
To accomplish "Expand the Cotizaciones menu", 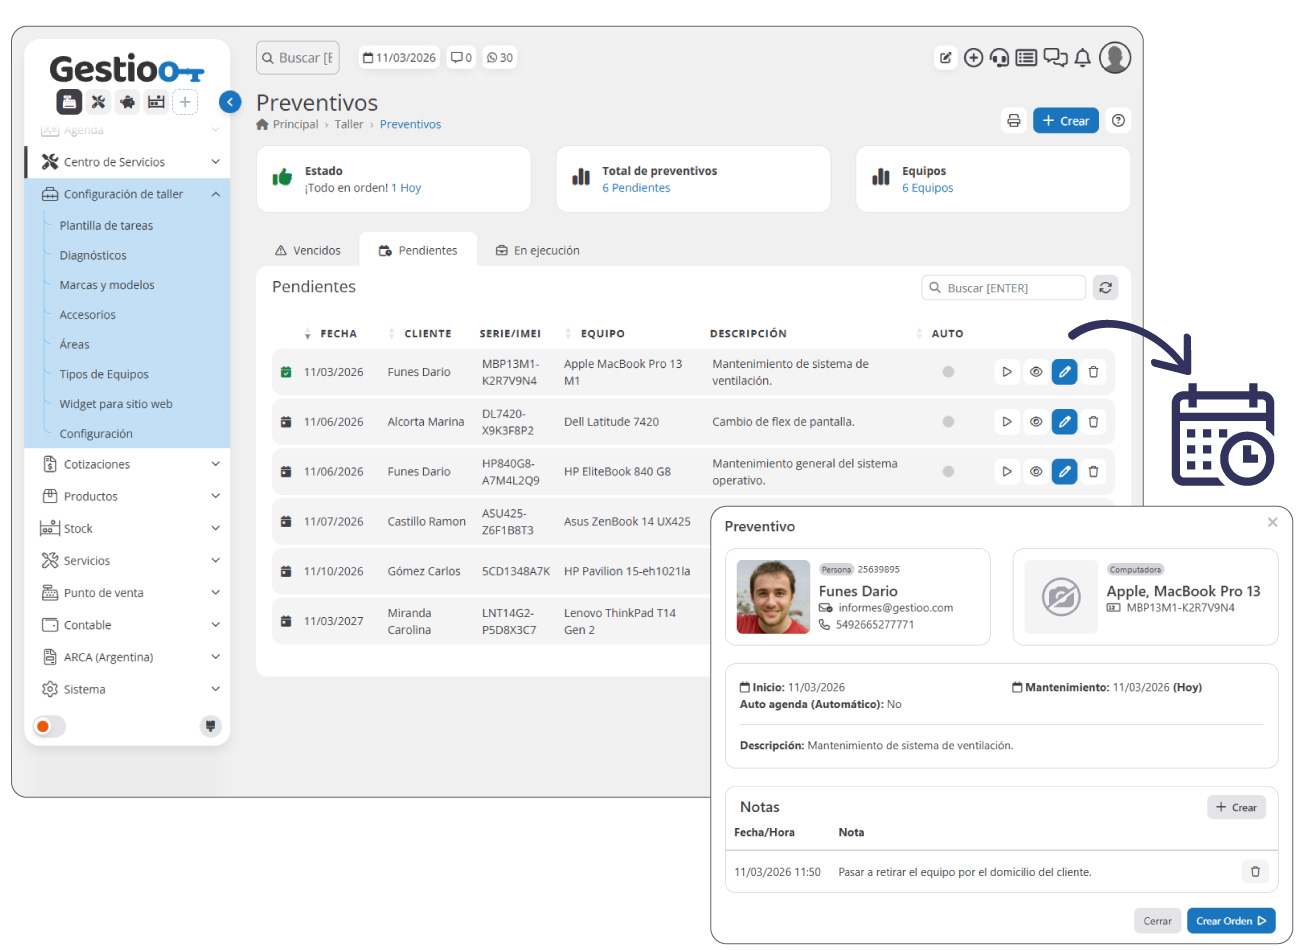I will pyautogui.click(x=128, y=465).
